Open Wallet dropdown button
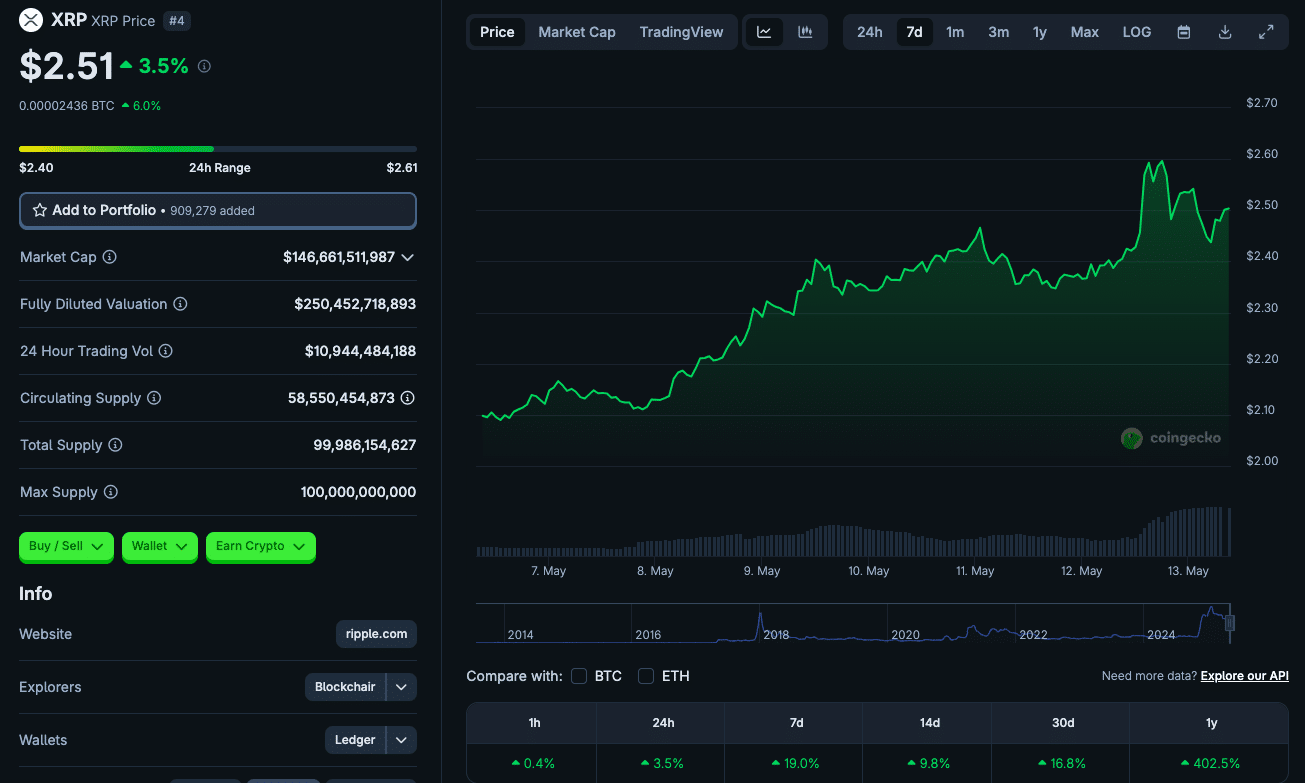 pyautogui.click(x=159, y=546)
